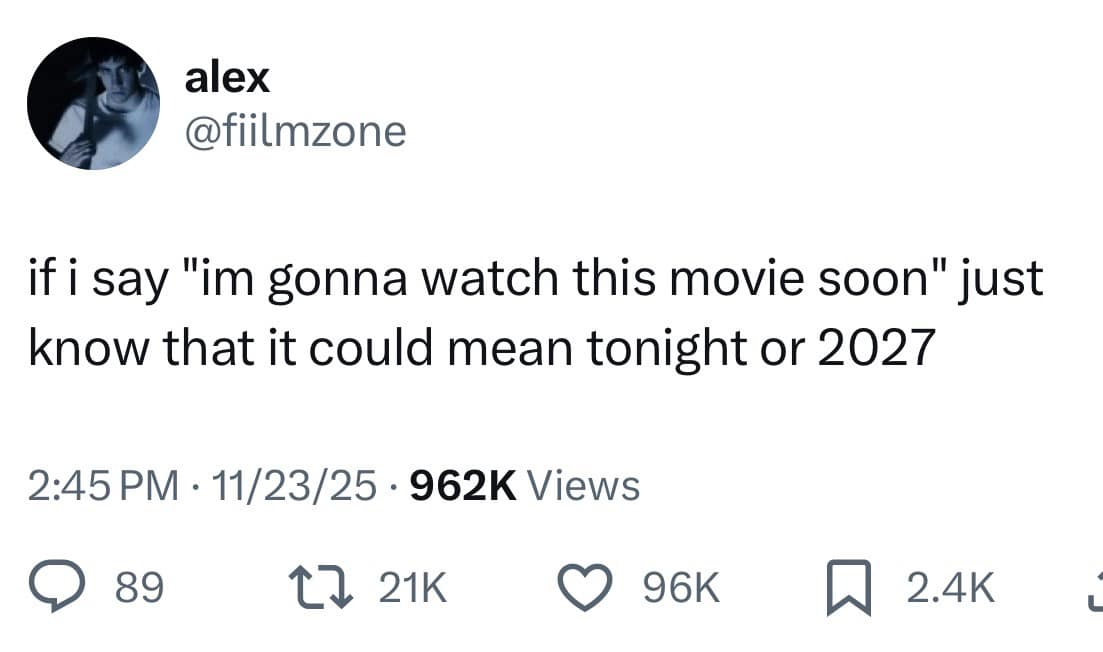Bookmark the tweet with the bookmark icon
Screen dimensions: 1103x652
(849, 588)
